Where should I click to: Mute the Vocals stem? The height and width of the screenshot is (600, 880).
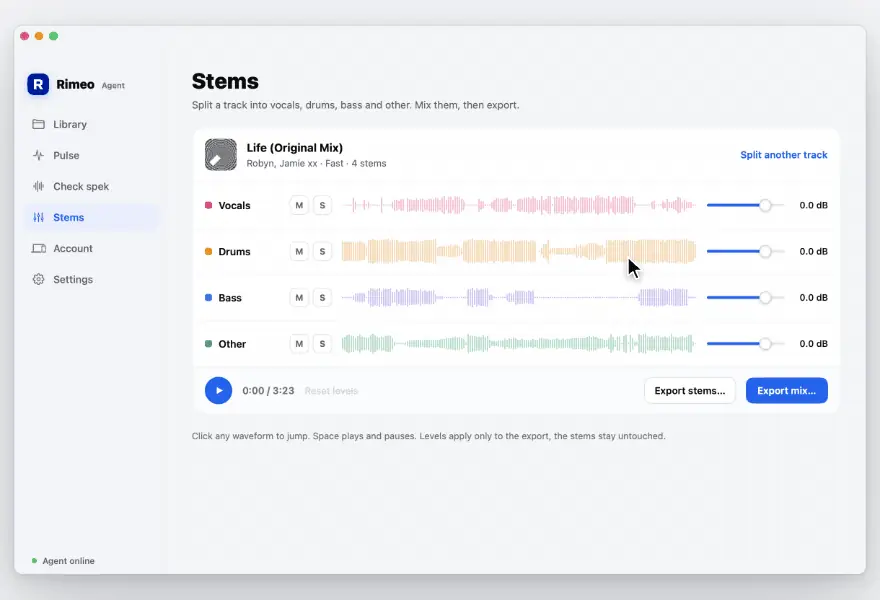point(299,205)
